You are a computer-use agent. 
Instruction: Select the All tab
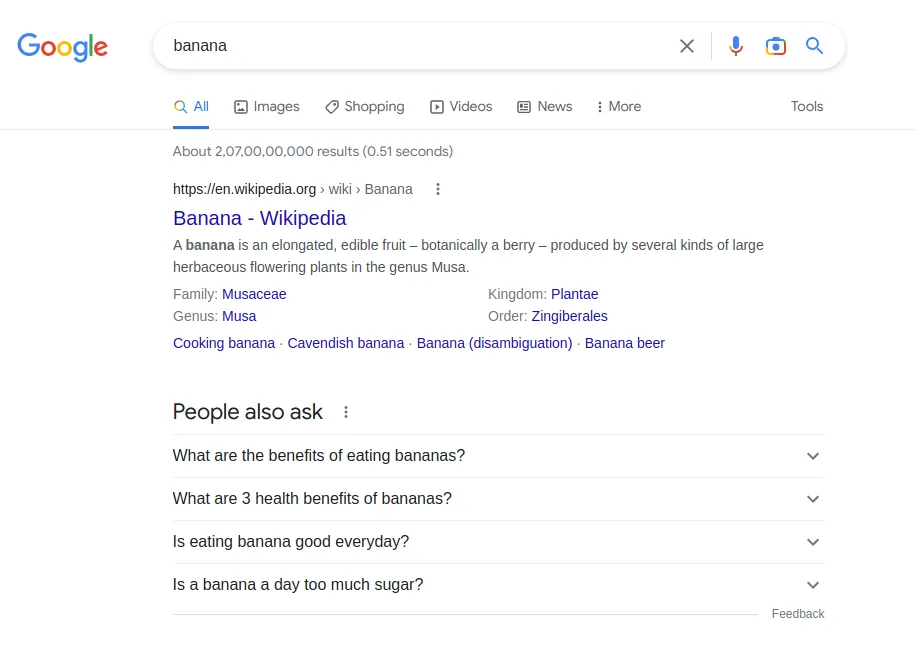(191, 106)
